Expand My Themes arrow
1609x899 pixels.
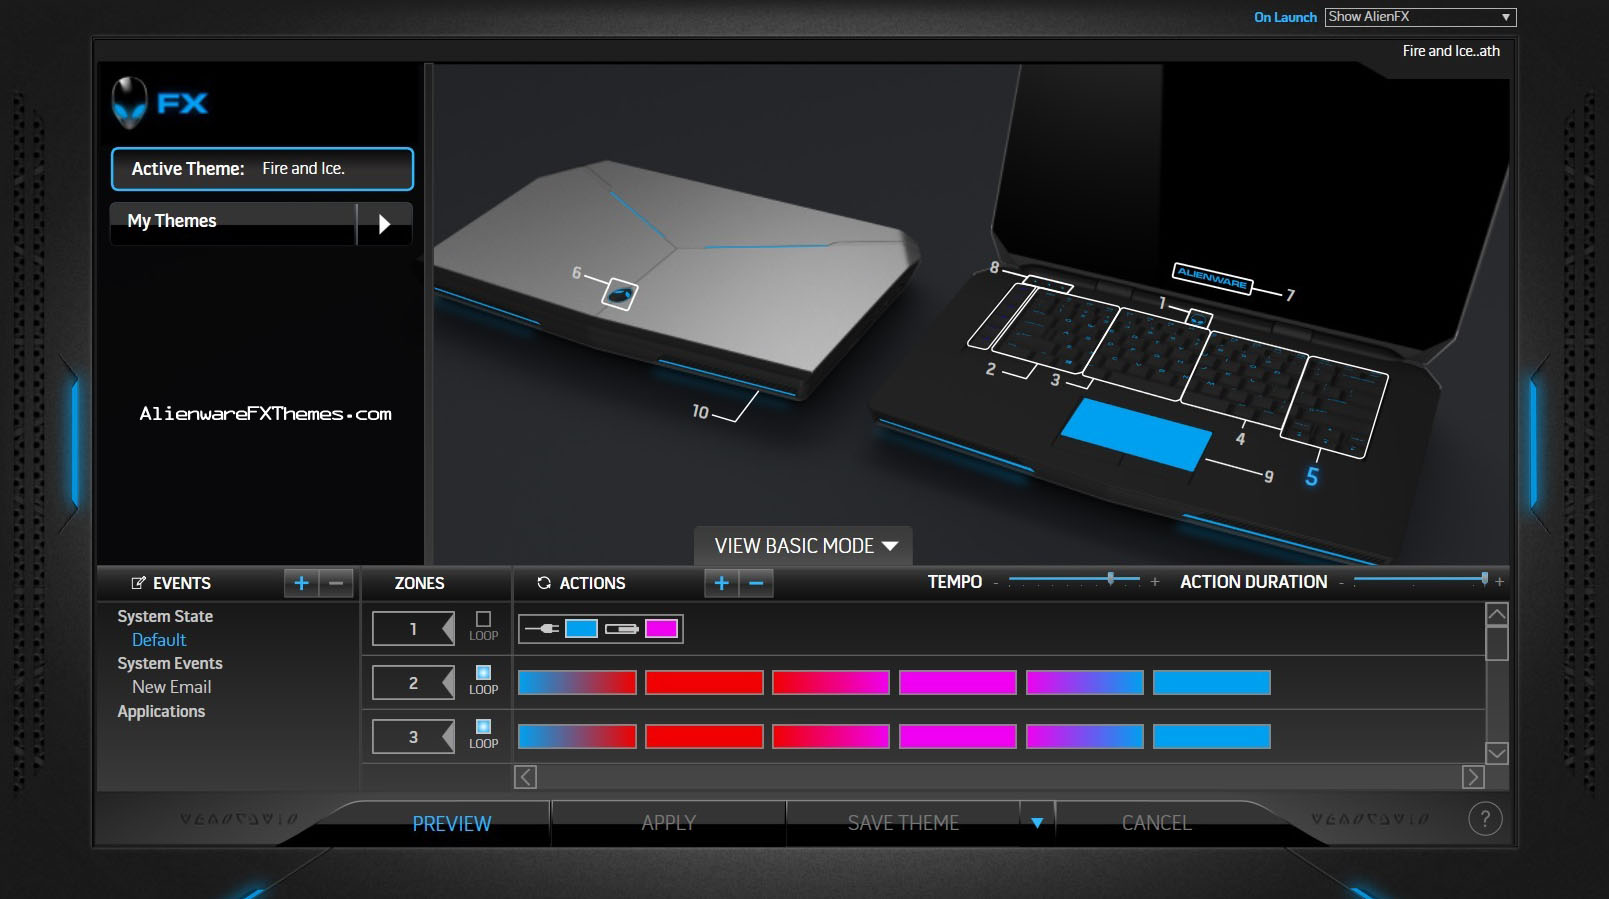[384, 223]
